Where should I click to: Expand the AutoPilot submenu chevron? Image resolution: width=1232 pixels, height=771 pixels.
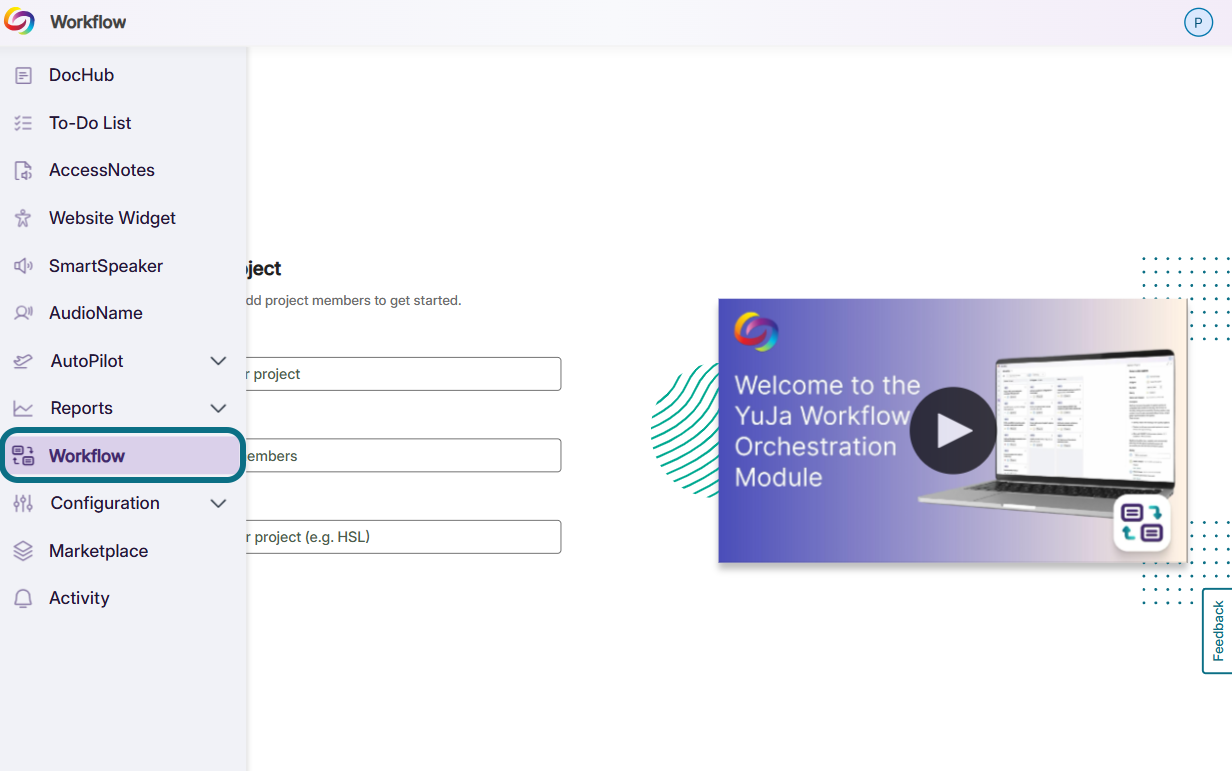tap(218, 361)
